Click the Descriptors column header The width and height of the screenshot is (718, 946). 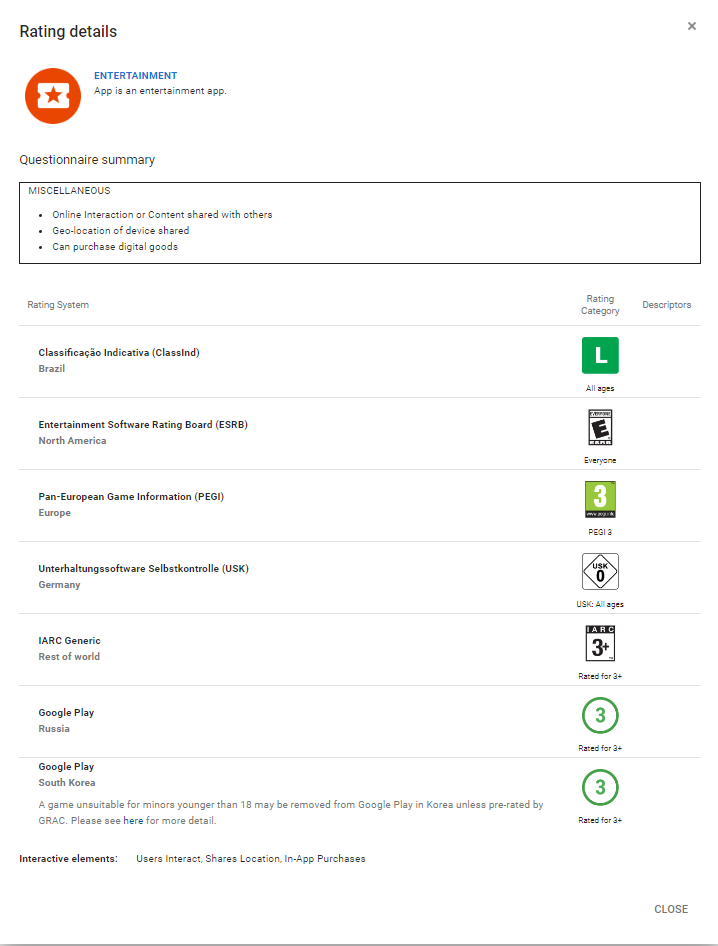[666, 305]
